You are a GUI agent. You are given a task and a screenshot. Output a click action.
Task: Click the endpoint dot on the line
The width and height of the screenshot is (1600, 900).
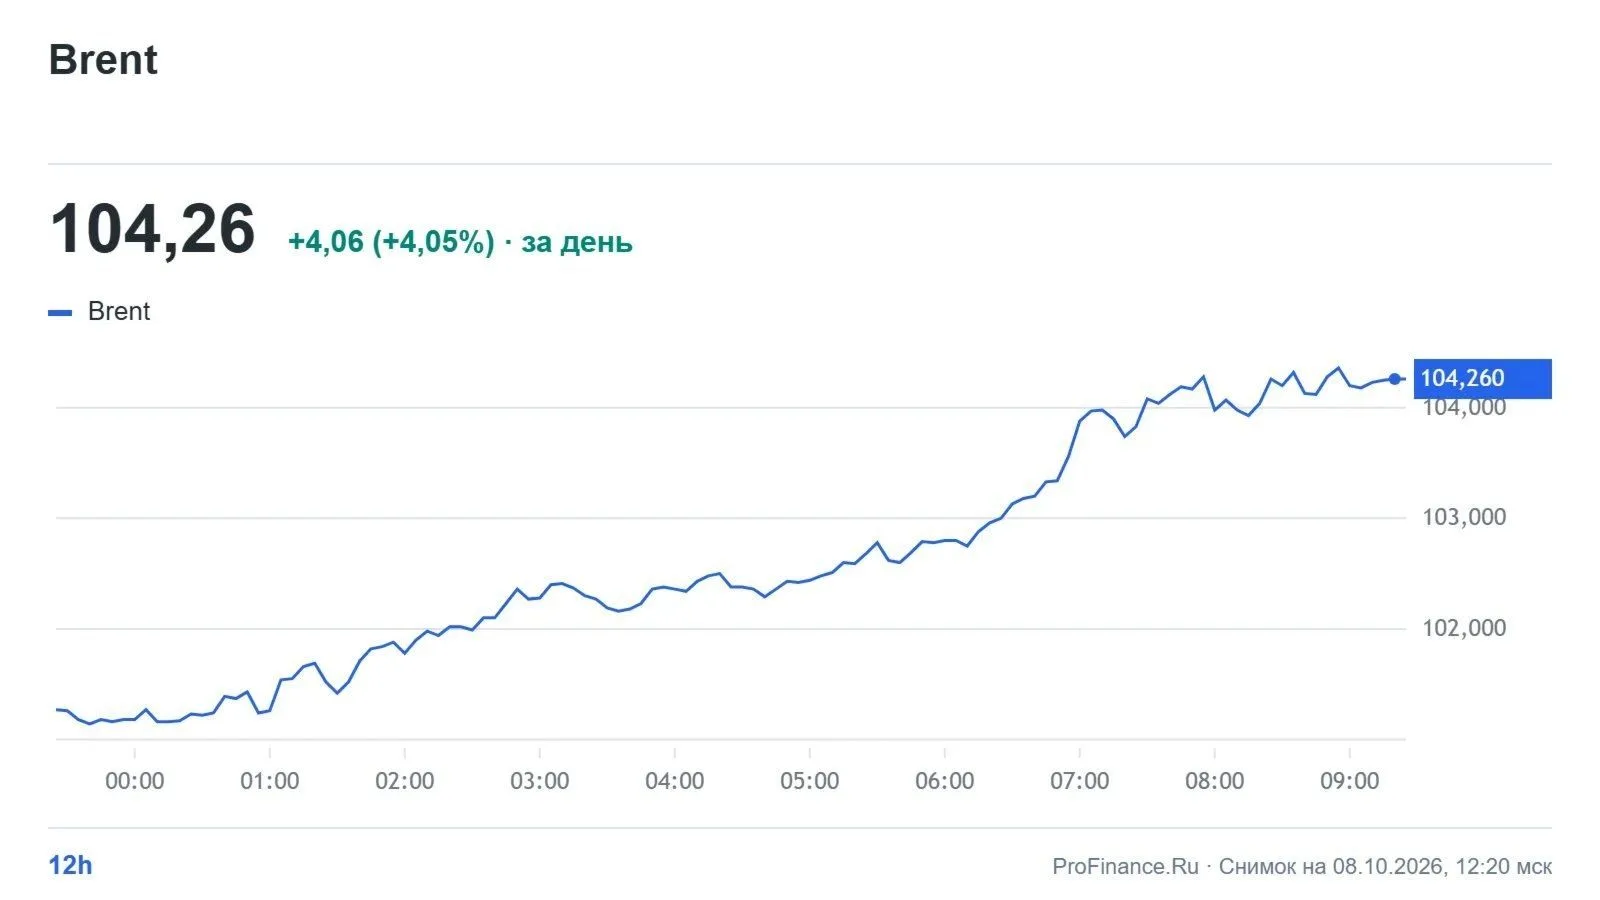(x=1395, y=379)
